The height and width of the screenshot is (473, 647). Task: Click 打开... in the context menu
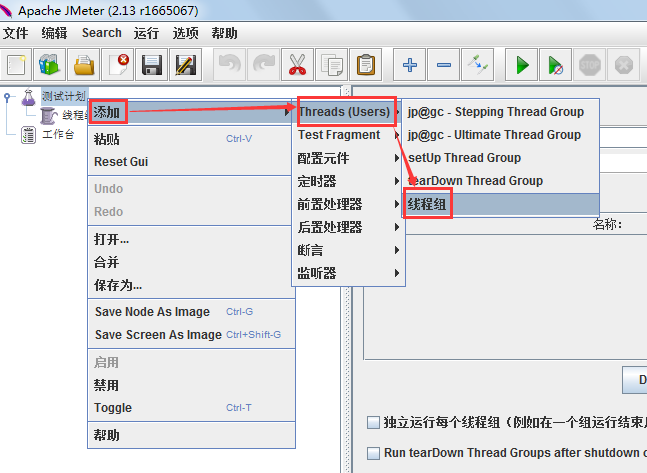pos(190,239)
